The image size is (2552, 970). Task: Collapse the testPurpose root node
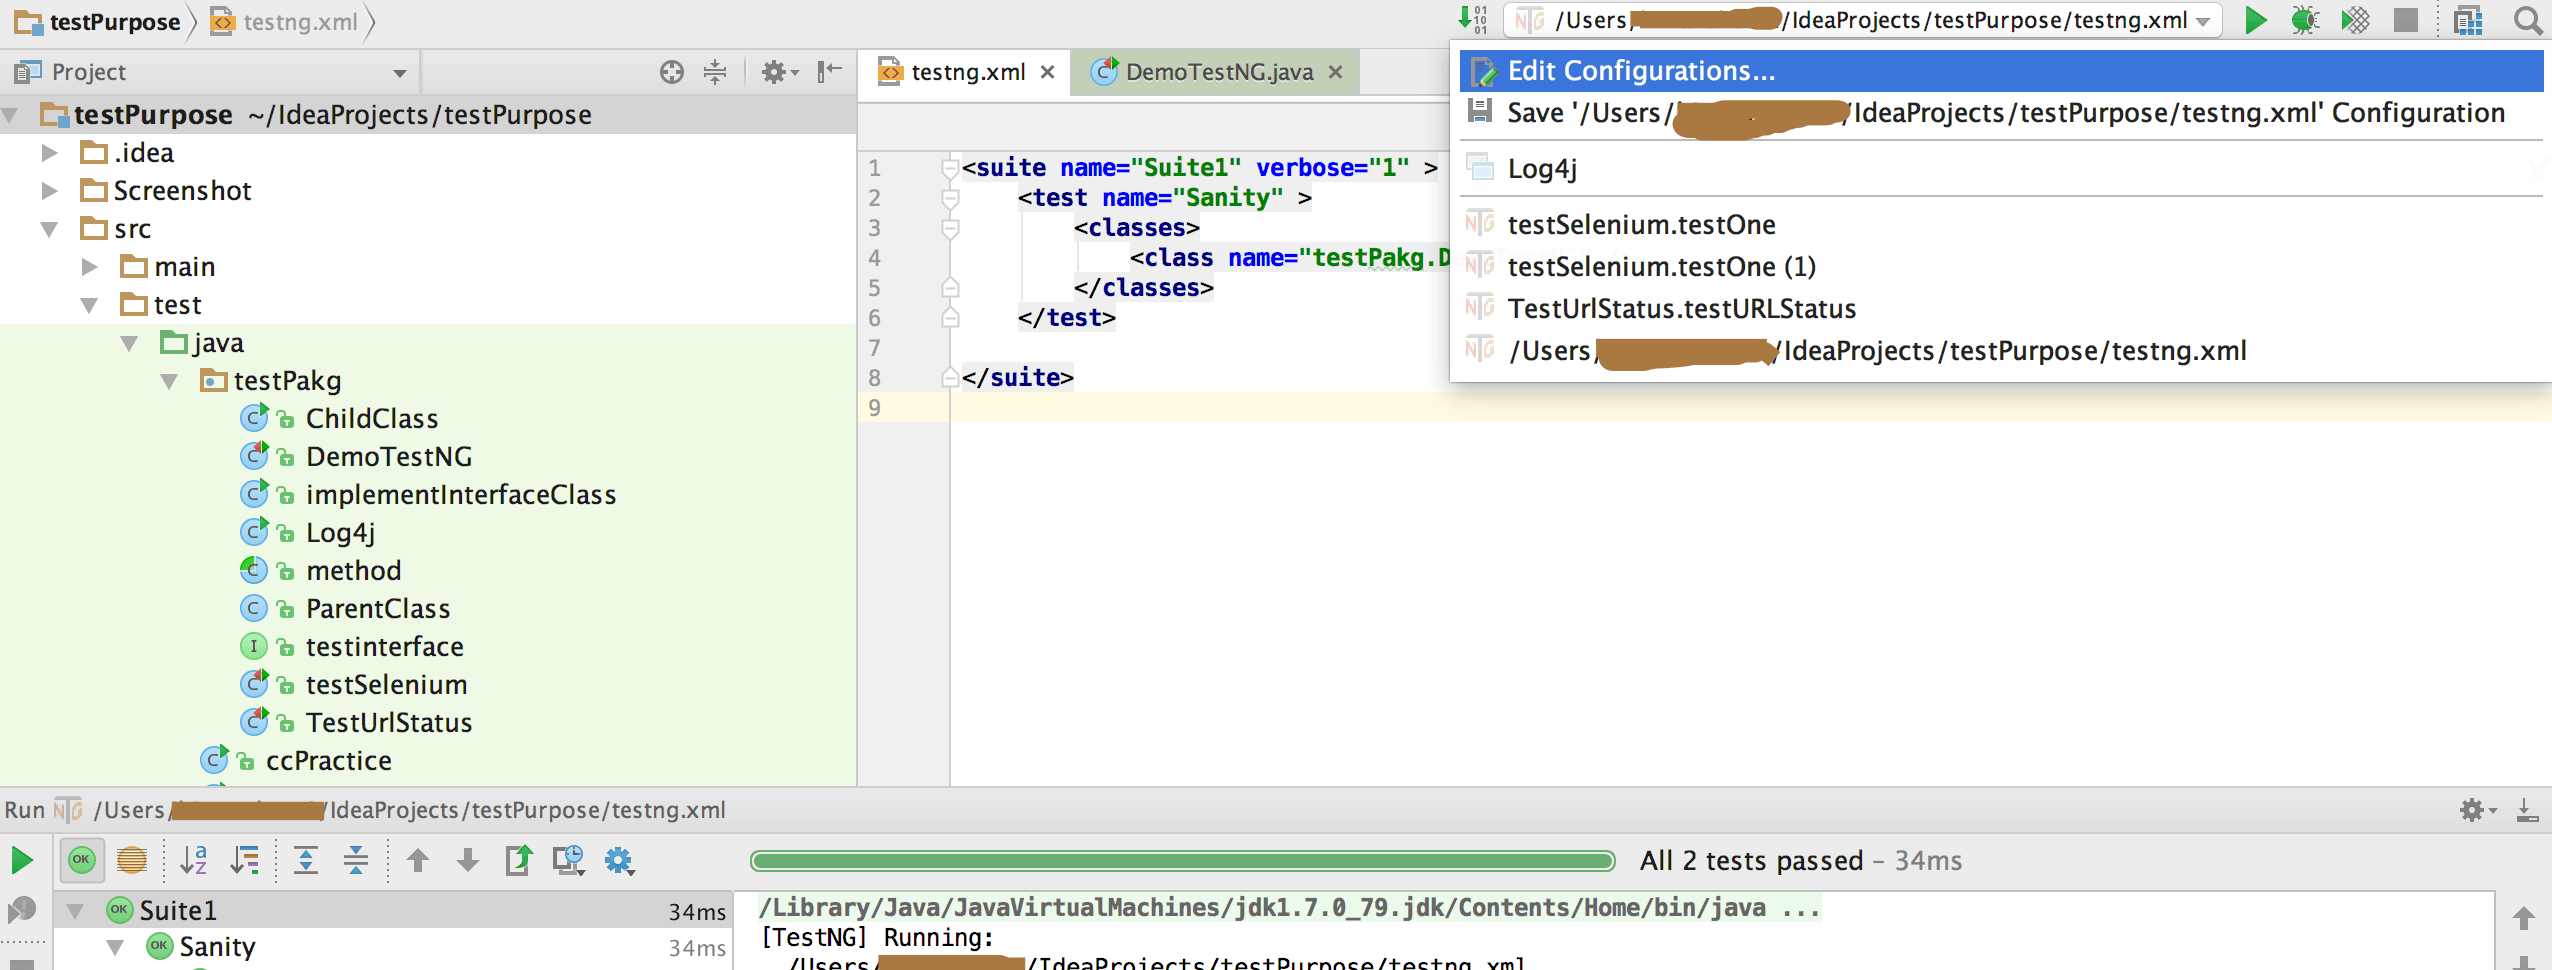pos(11,115)
